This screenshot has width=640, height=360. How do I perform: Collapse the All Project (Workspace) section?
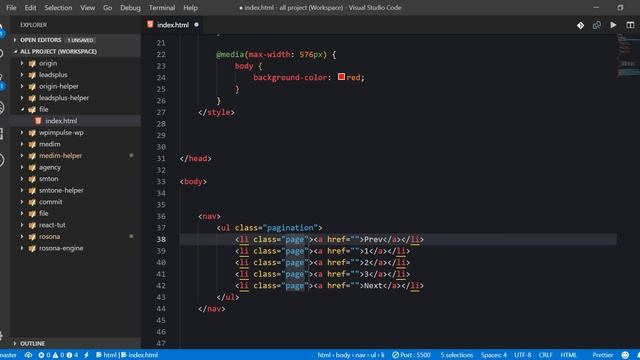point(75,51)
